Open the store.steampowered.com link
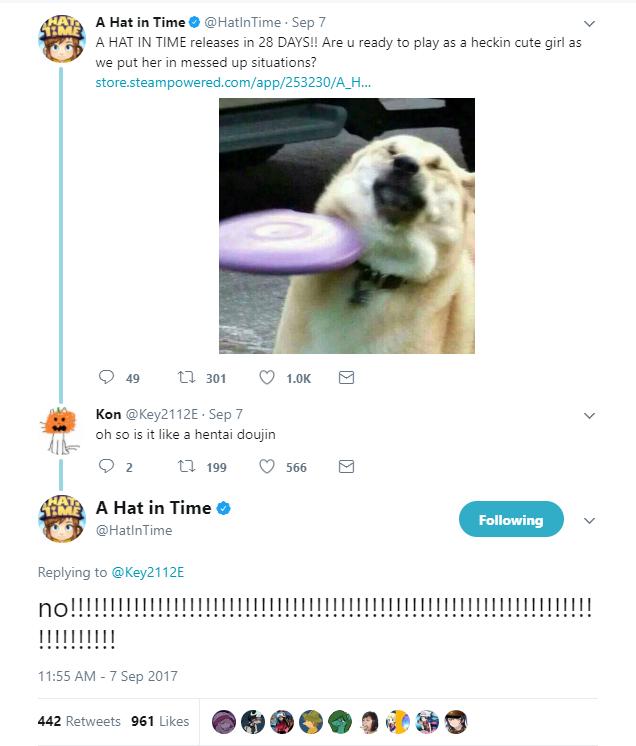 pos(233,81)
